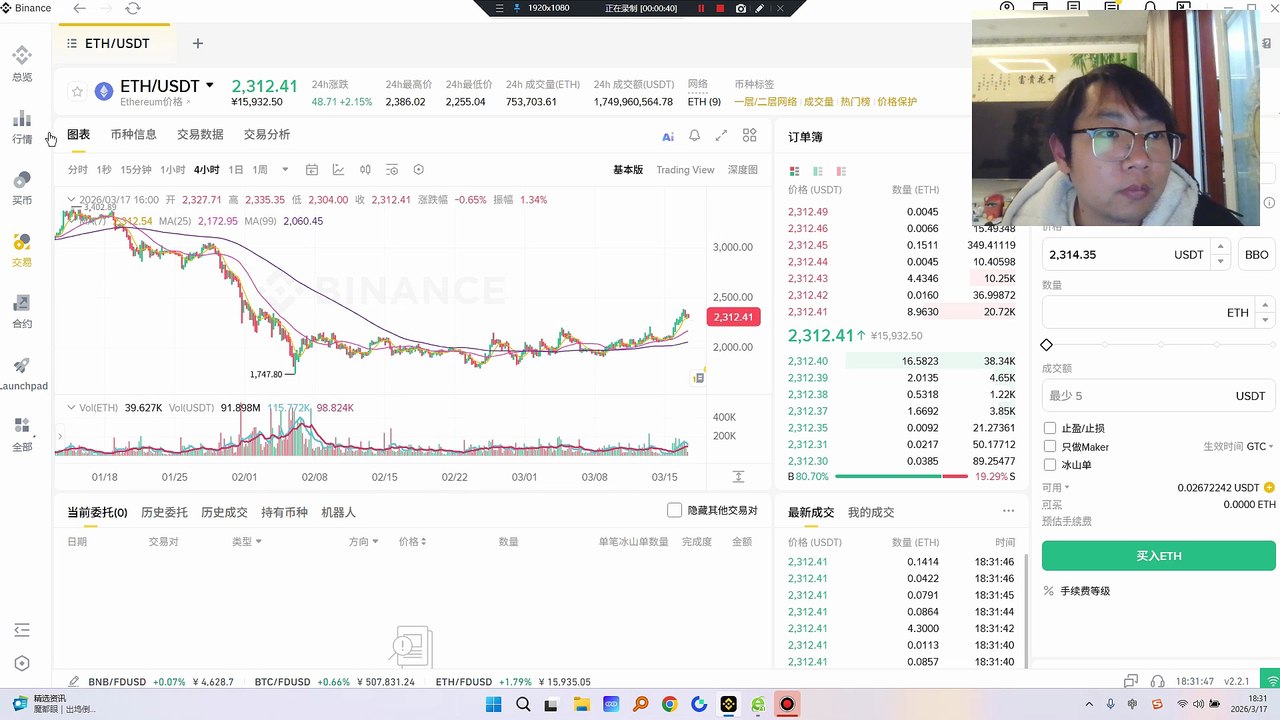Change candlestick style icon in chart toolbar

point(365,170)
